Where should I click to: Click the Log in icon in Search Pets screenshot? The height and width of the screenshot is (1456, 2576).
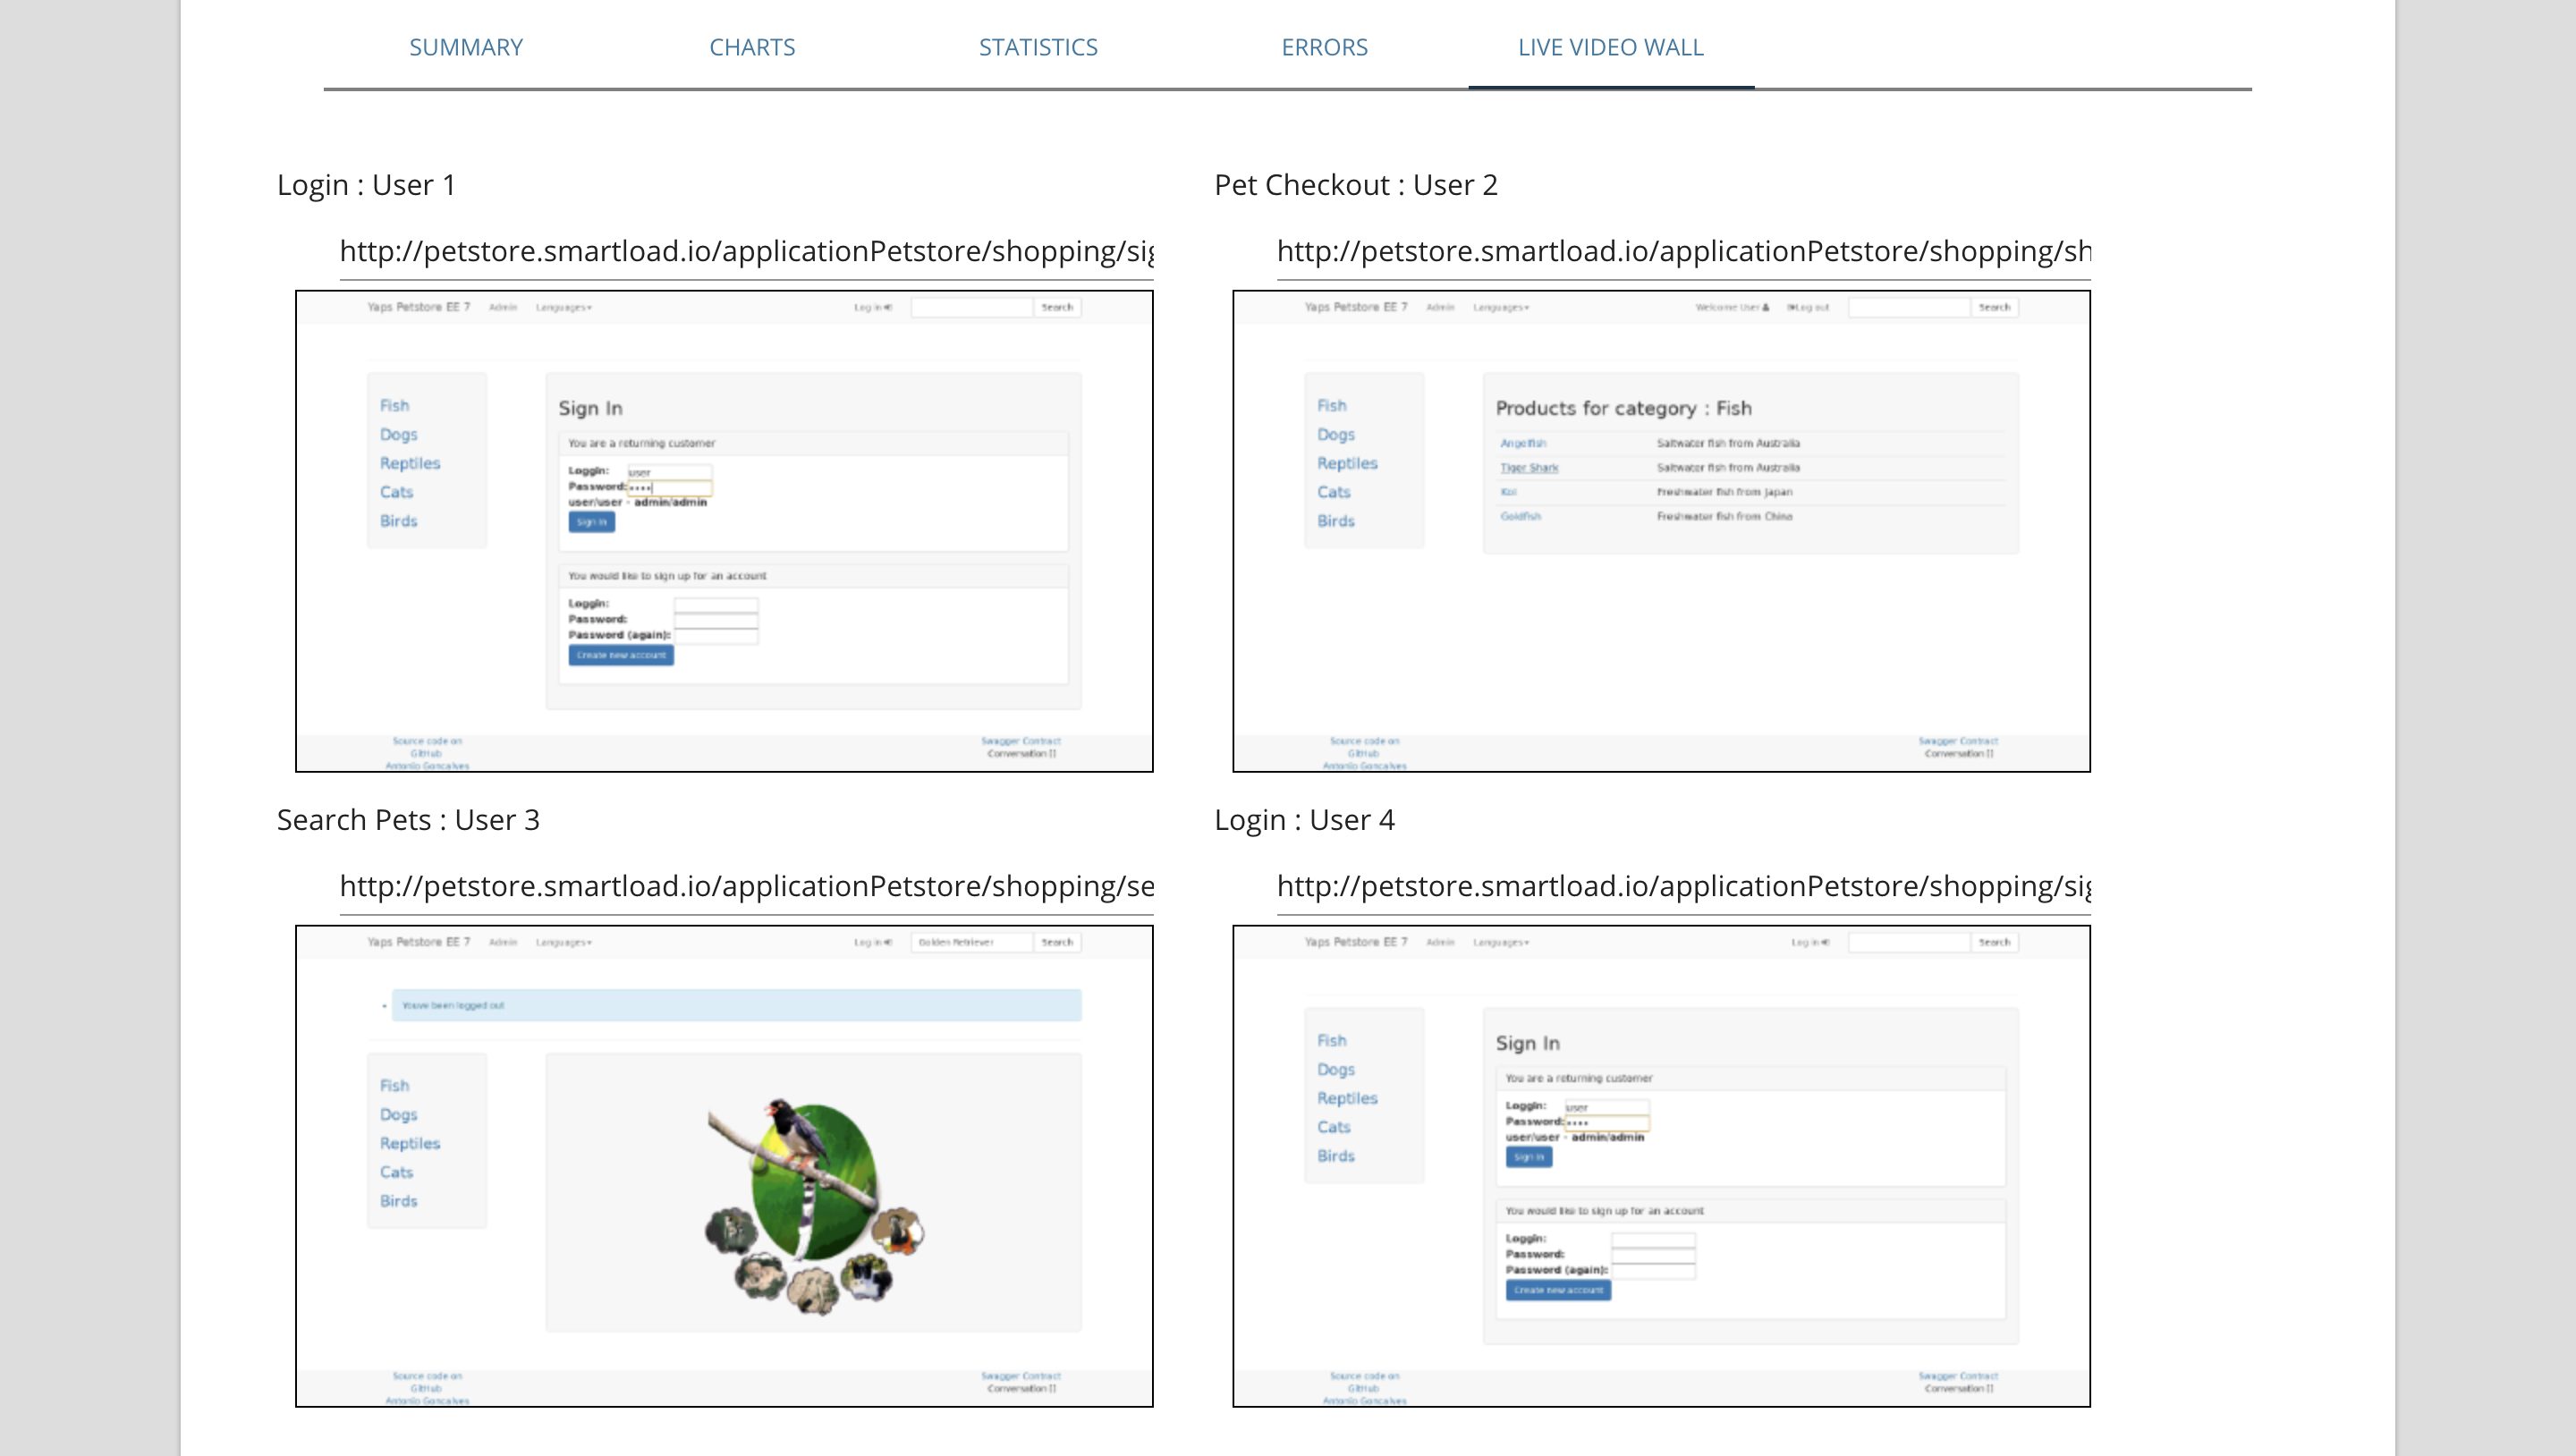(886, 941)
